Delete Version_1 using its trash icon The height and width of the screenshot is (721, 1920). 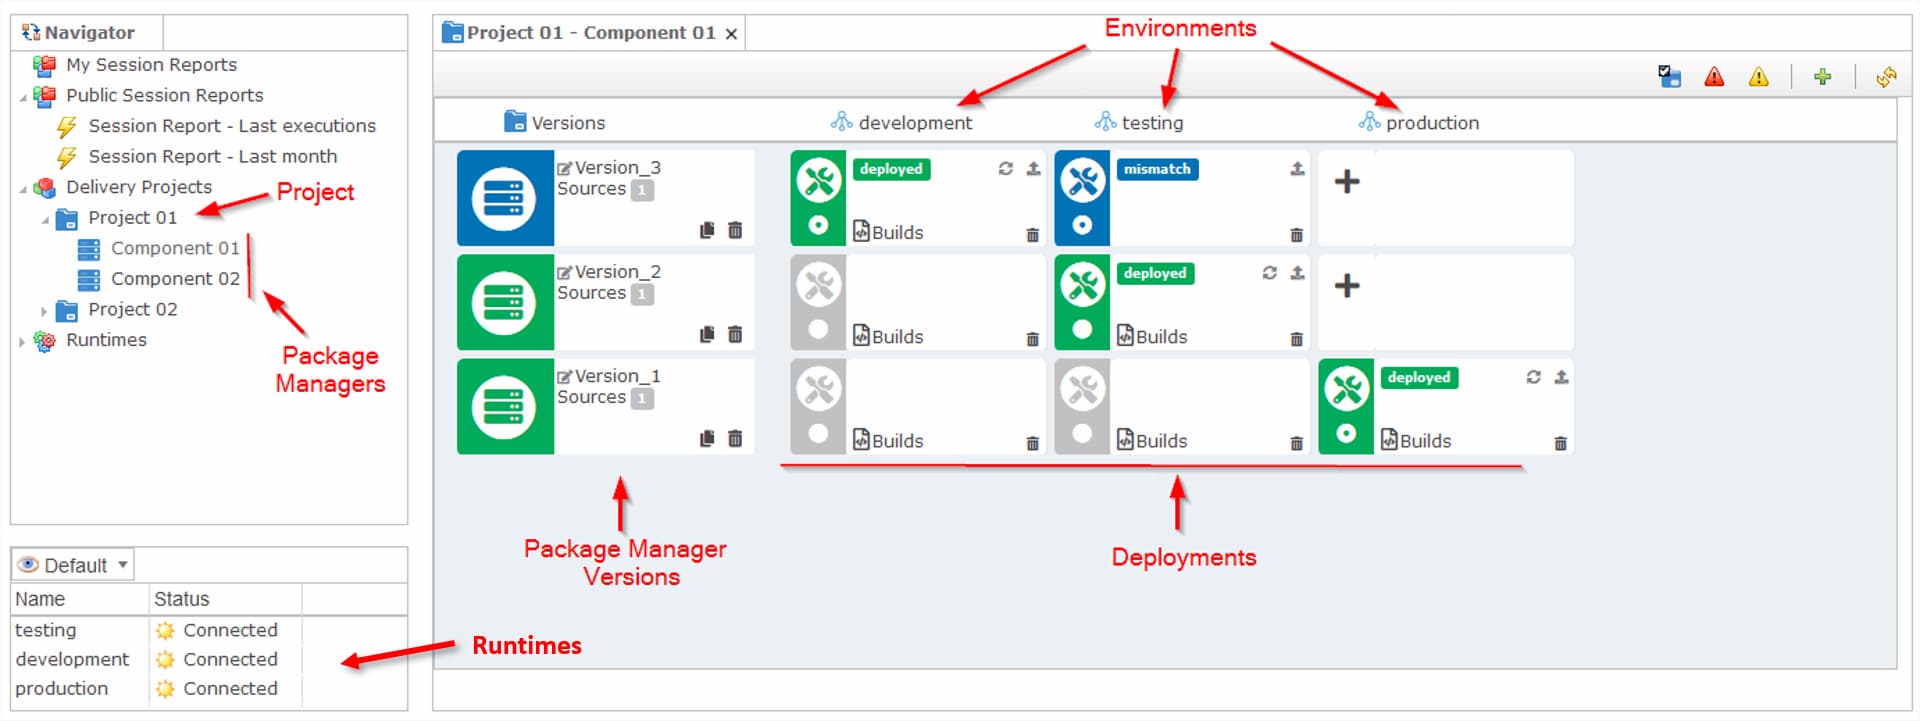coord(735,438)
